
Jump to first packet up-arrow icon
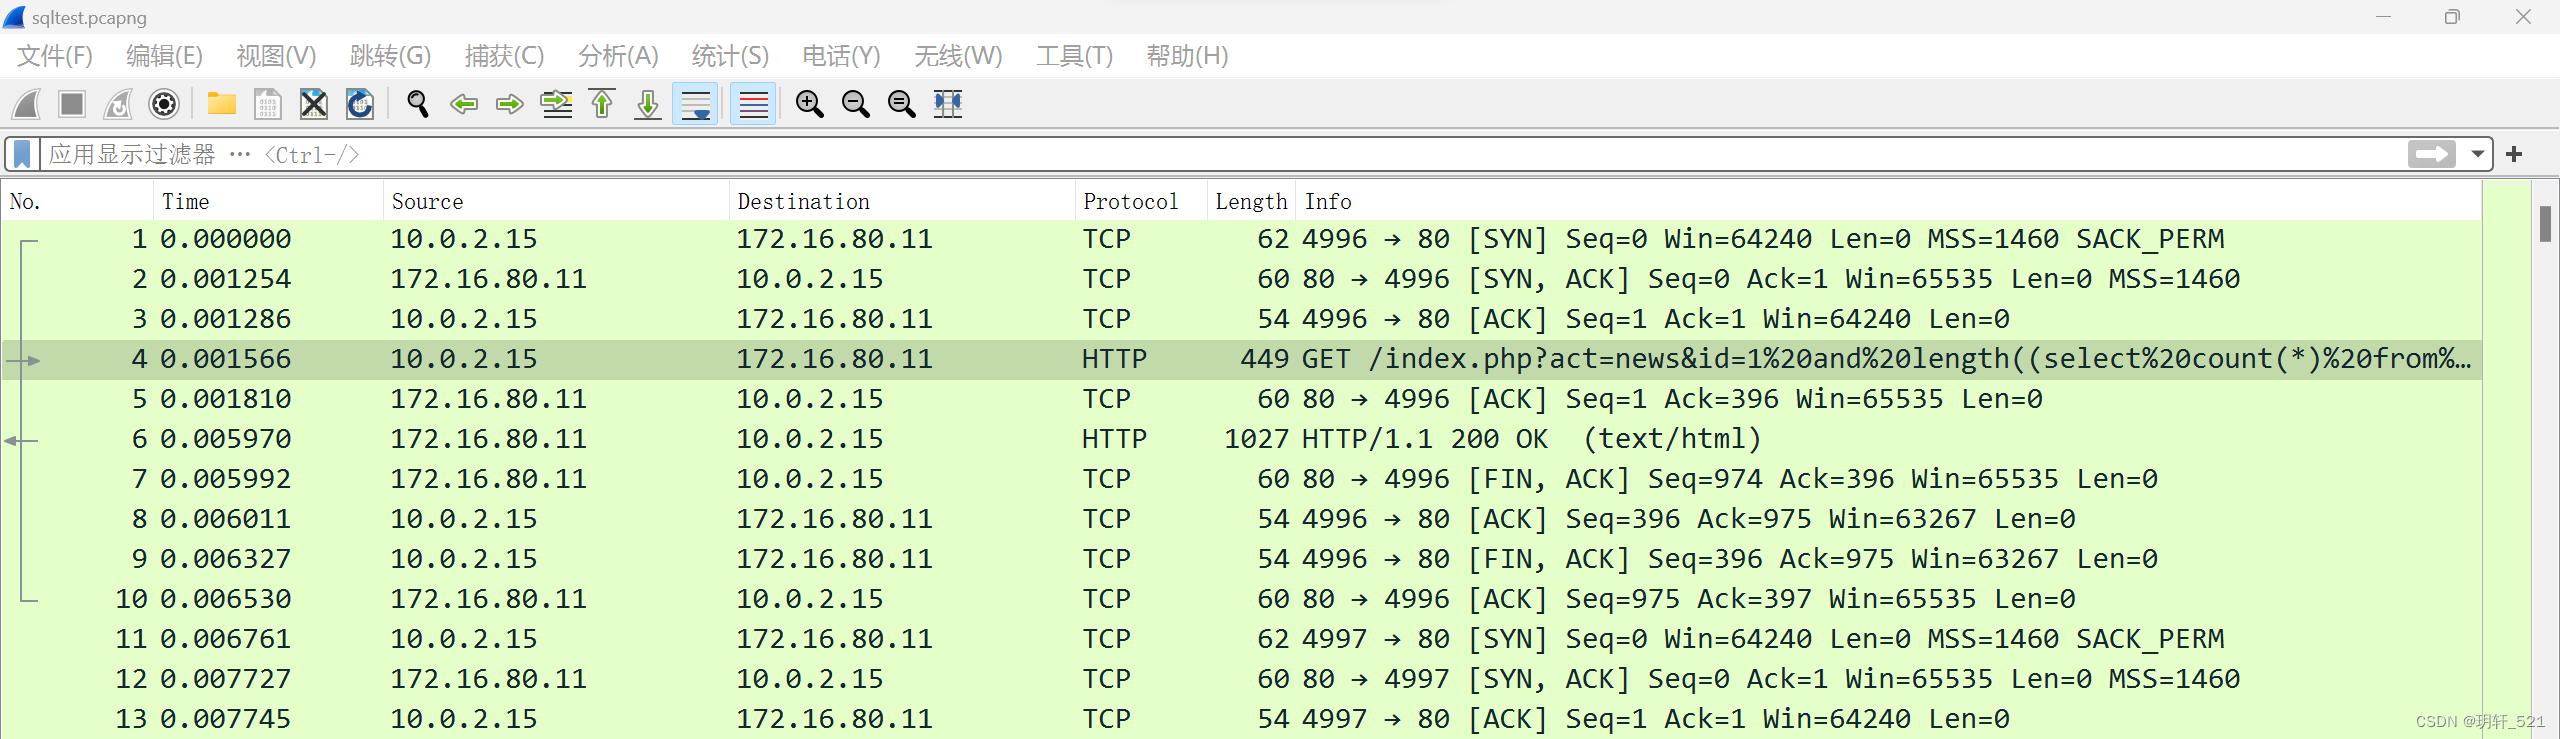pos(602,104)
